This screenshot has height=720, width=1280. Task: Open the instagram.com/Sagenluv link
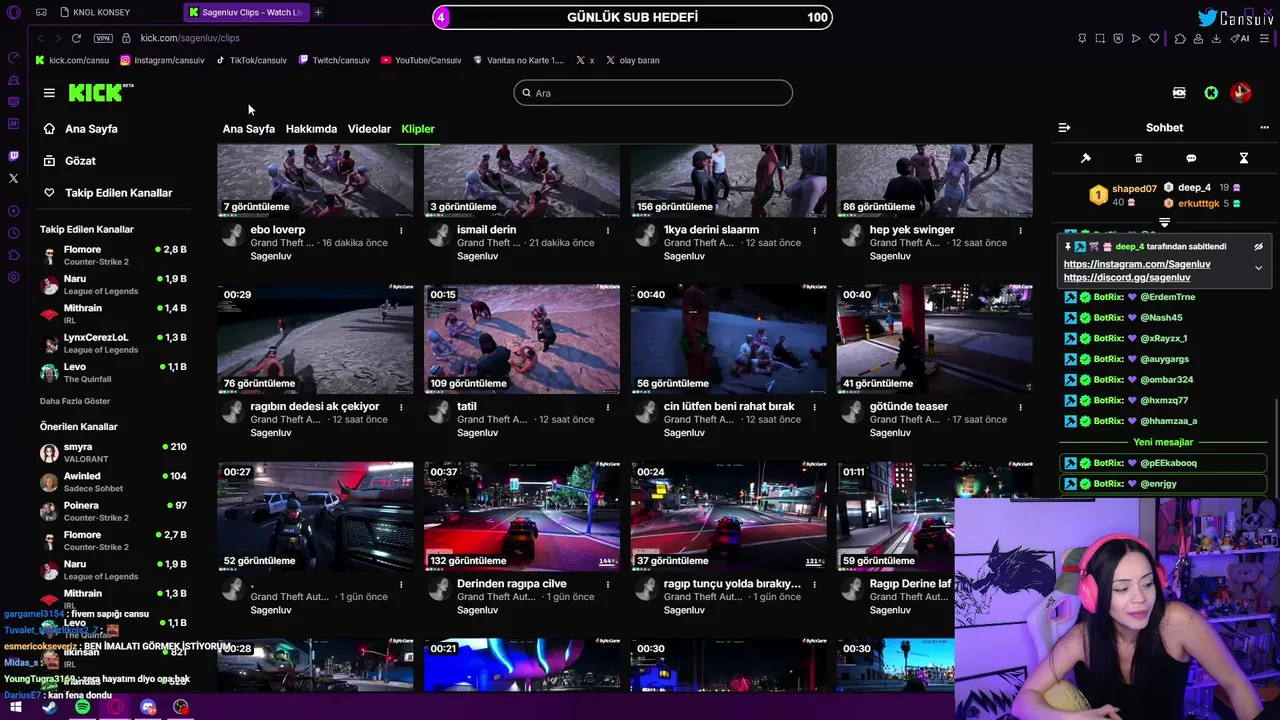[1137, 264]
